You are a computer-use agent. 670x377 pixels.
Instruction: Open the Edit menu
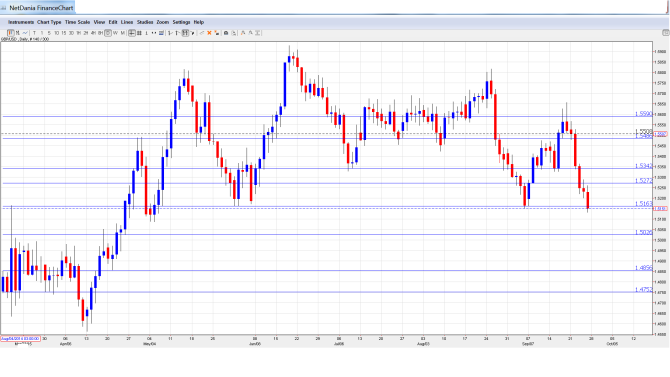pyautogui.click(x=113, y=22)
